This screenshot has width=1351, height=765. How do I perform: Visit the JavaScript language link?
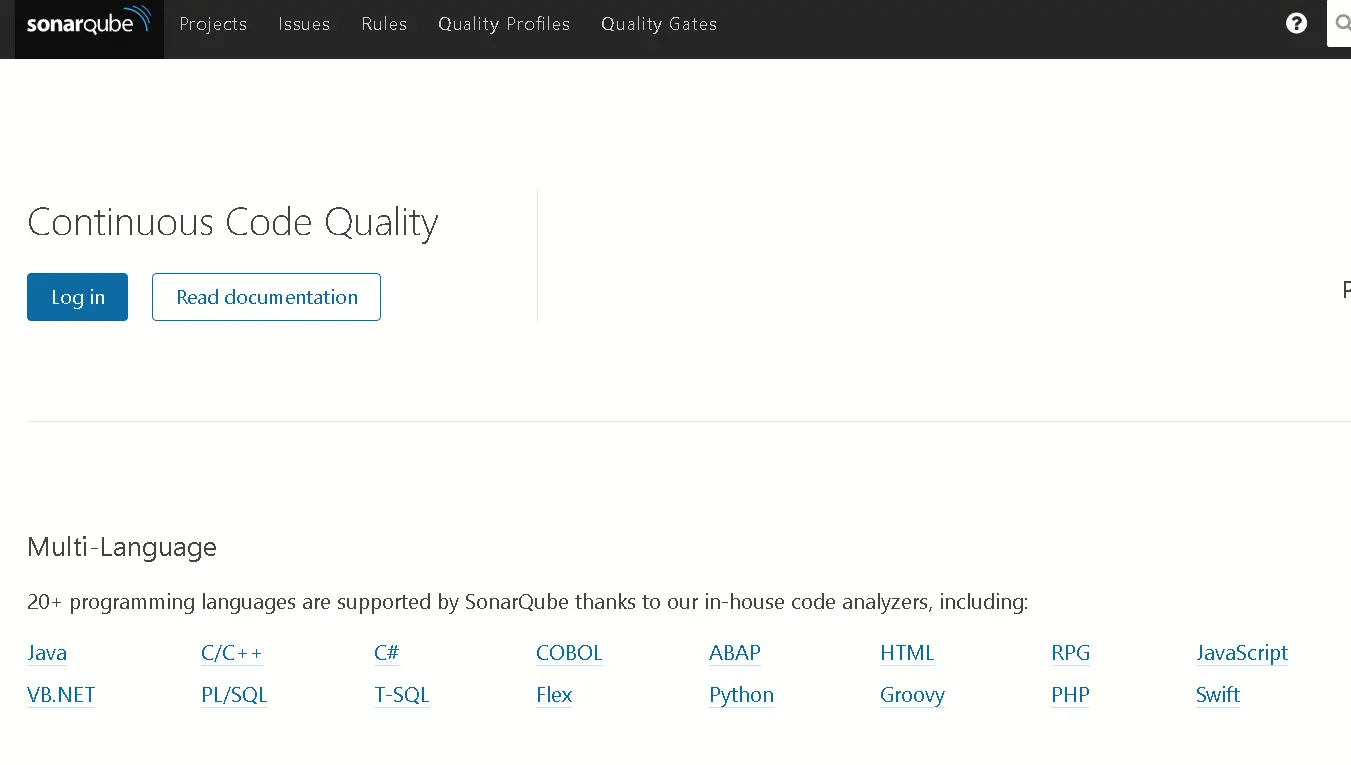tap(1241, 653)
